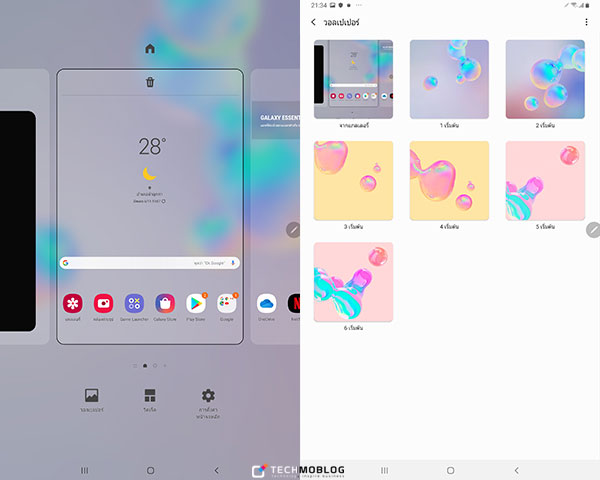The width and height of the screenshot is (600, 480).
Task: Launch the red Camera app
Action: tap(103, 304)
